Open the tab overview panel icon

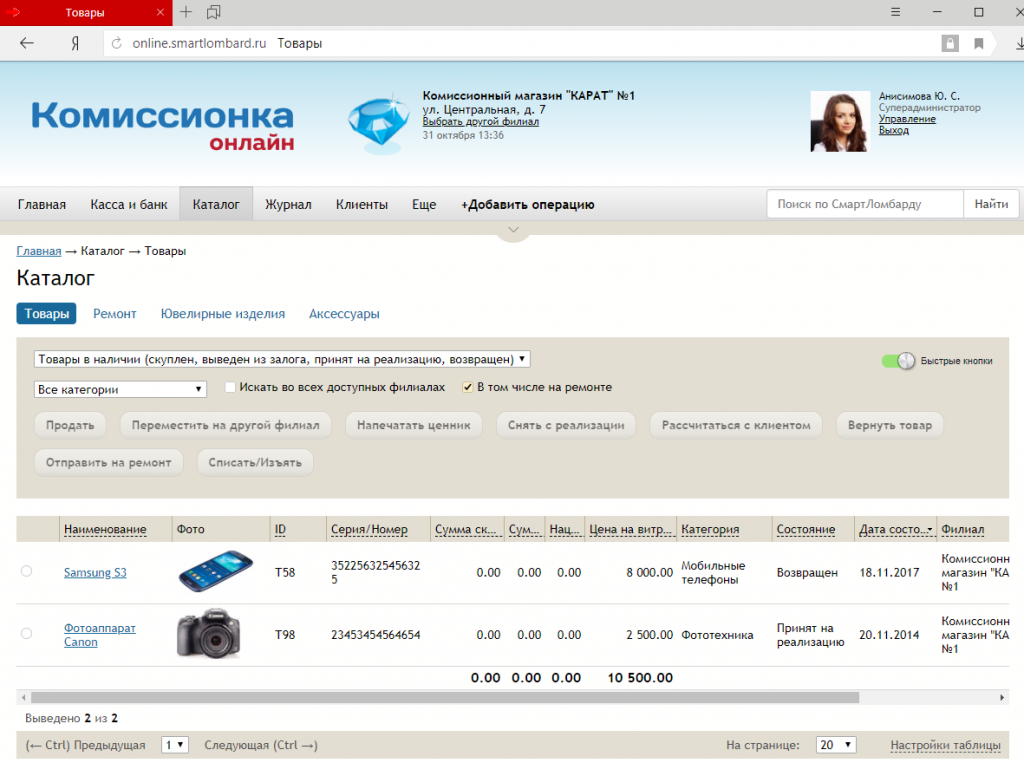point(214,12)
